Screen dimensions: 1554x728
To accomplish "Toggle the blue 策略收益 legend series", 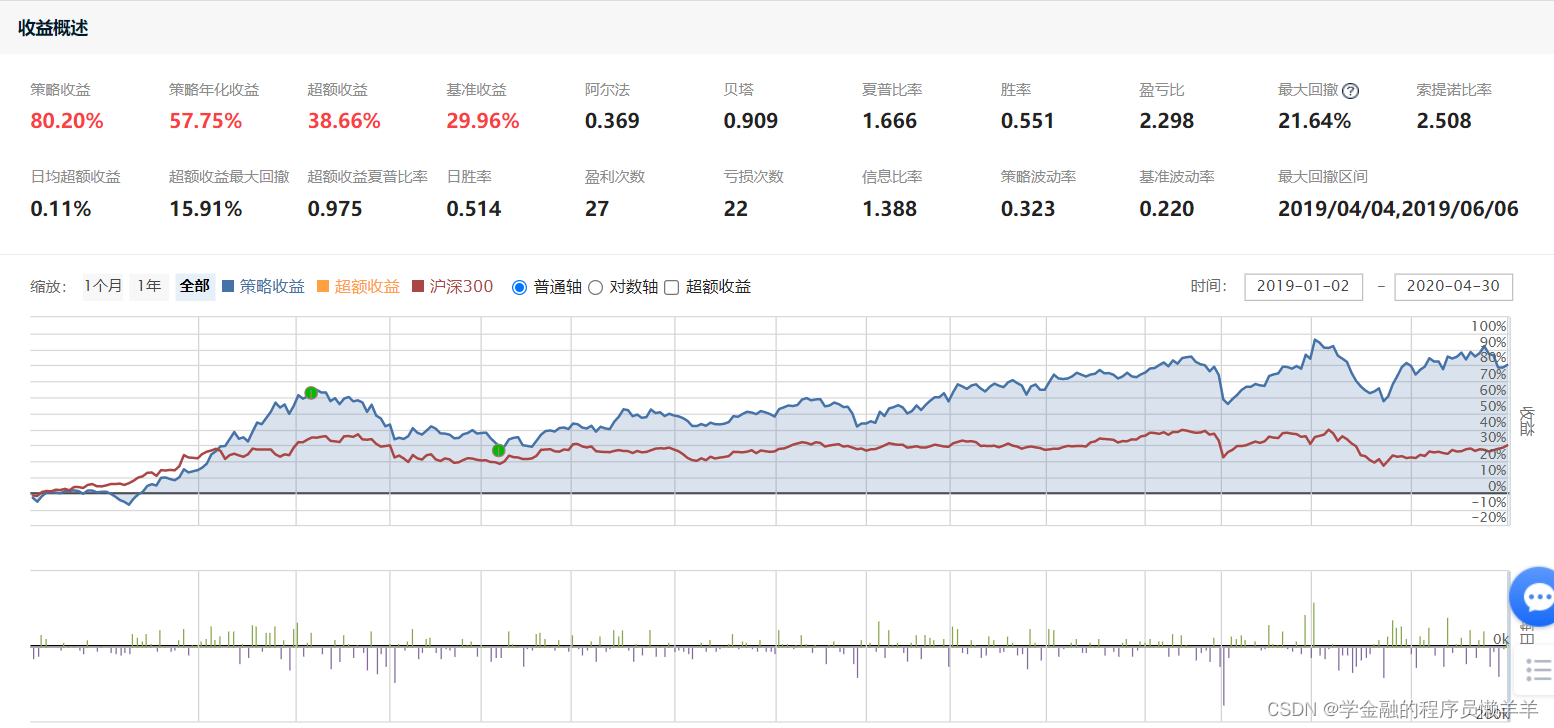I will [x=263, y=286].
